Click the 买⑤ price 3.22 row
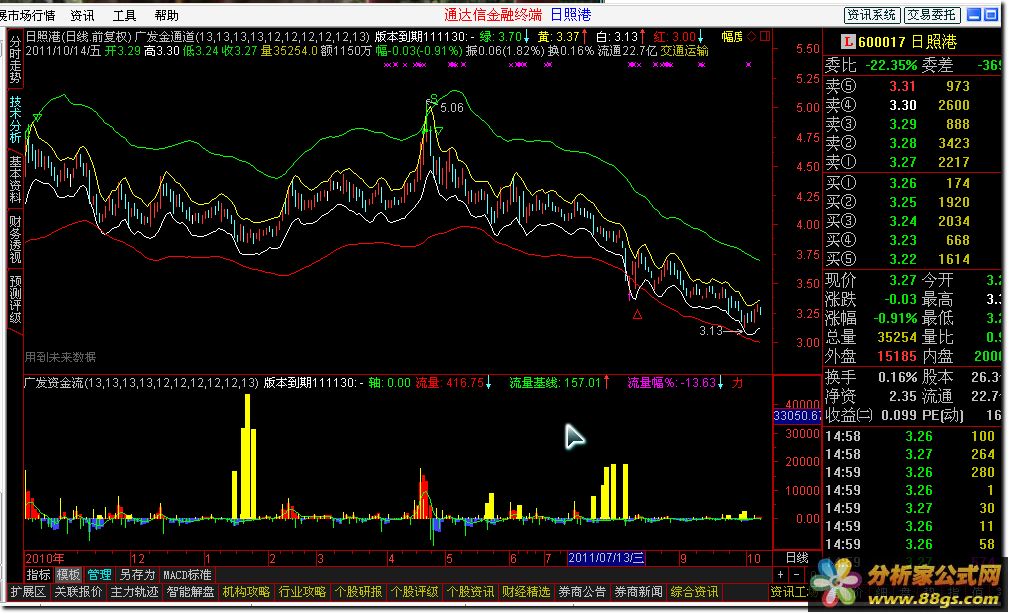 tap(915, 260)
